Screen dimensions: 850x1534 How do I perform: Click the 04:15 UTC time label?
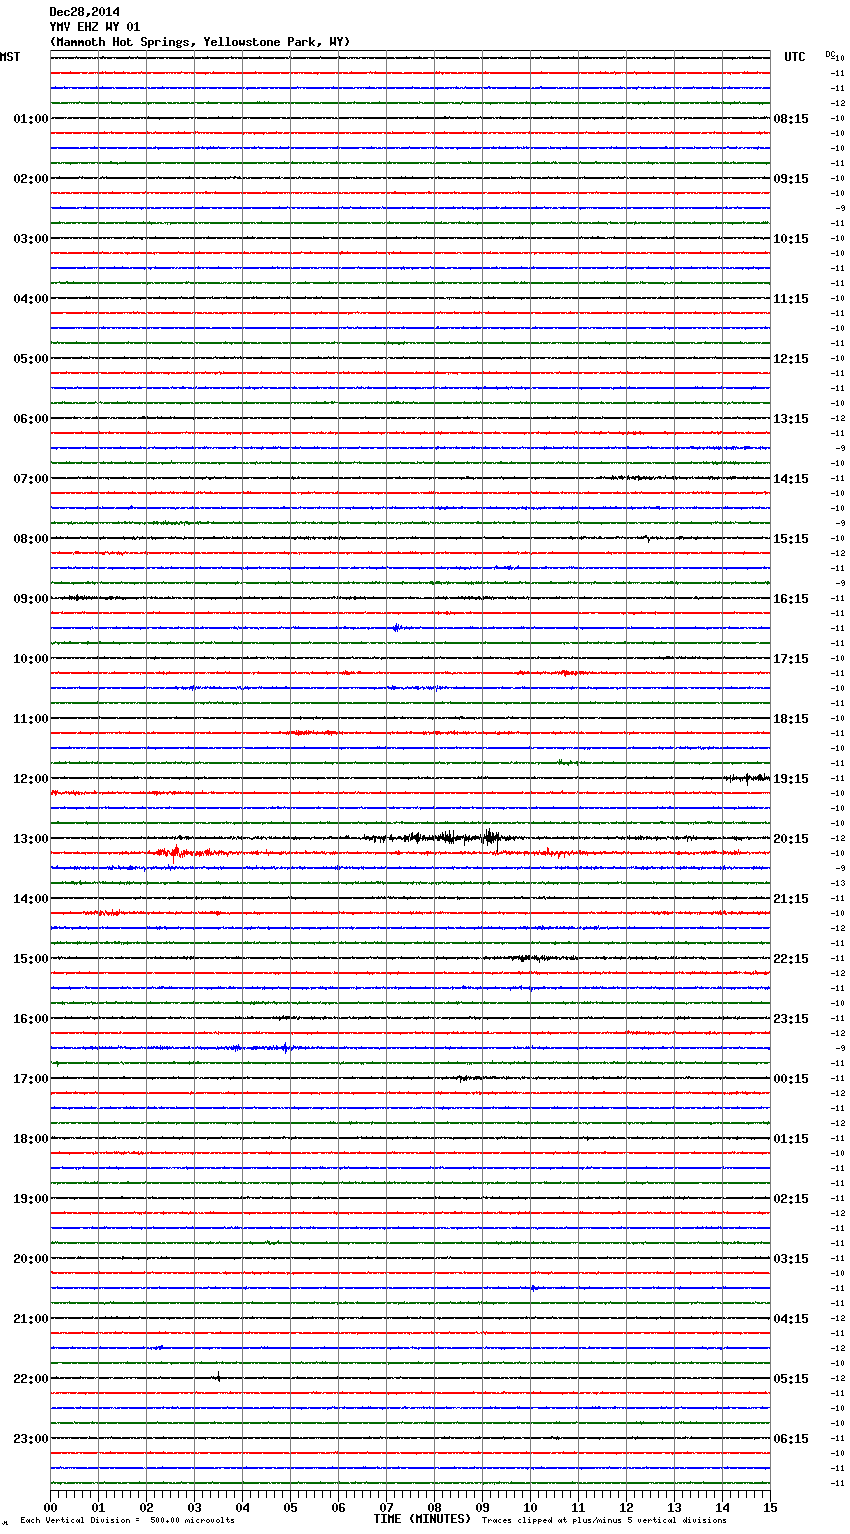(x=791, y=1319)
